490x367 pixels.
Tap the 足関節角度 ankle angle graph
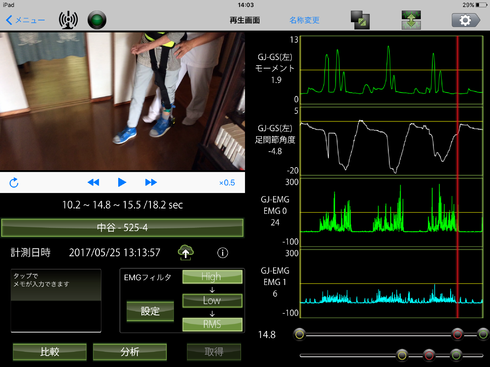pos(392,141)
